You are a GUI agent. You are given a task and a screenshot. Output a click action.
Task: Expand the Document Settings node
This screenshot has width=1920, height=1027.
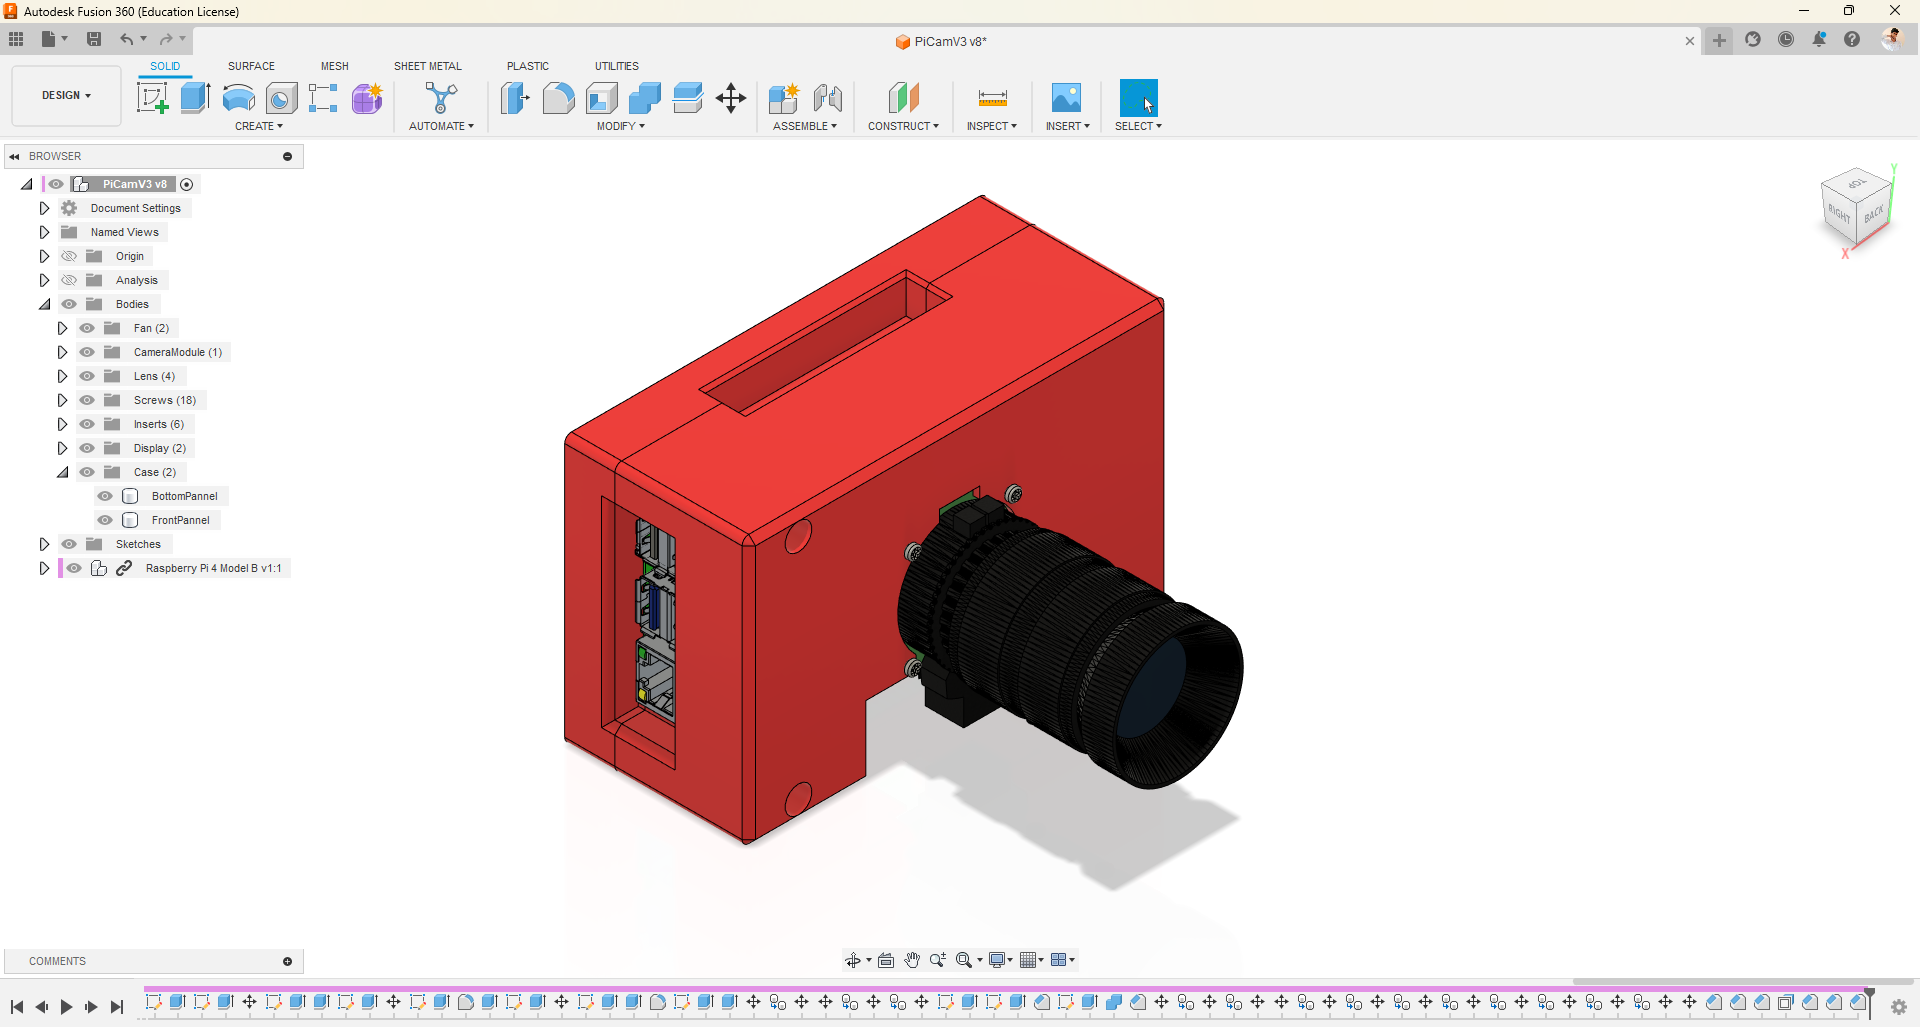44,208
